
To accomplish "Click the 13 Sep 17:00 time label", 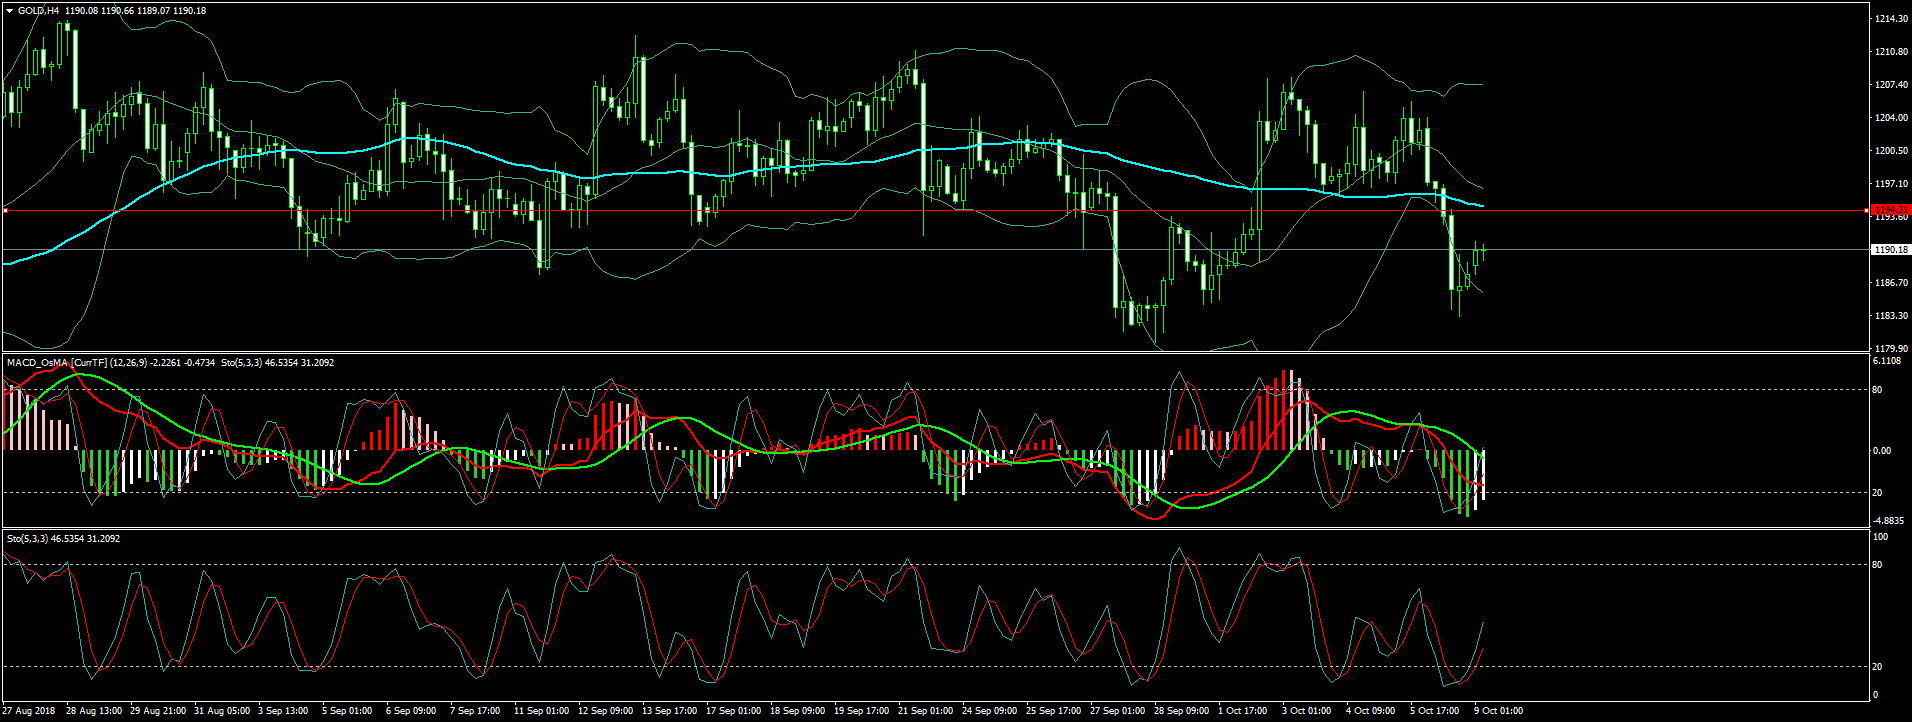I will click(670, 711).
